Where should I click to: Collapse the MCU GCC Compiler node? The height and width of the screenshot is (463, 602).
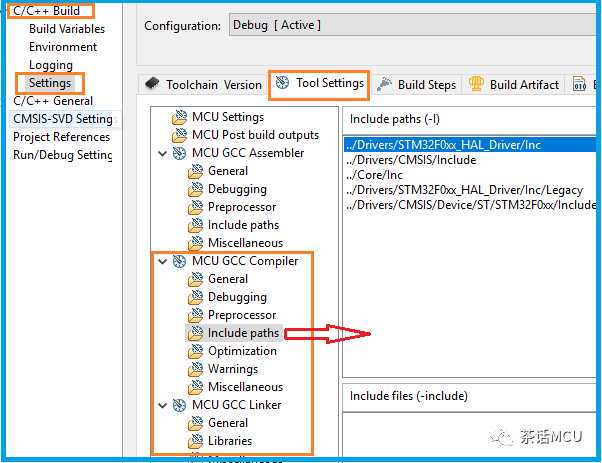pos(163,261)
